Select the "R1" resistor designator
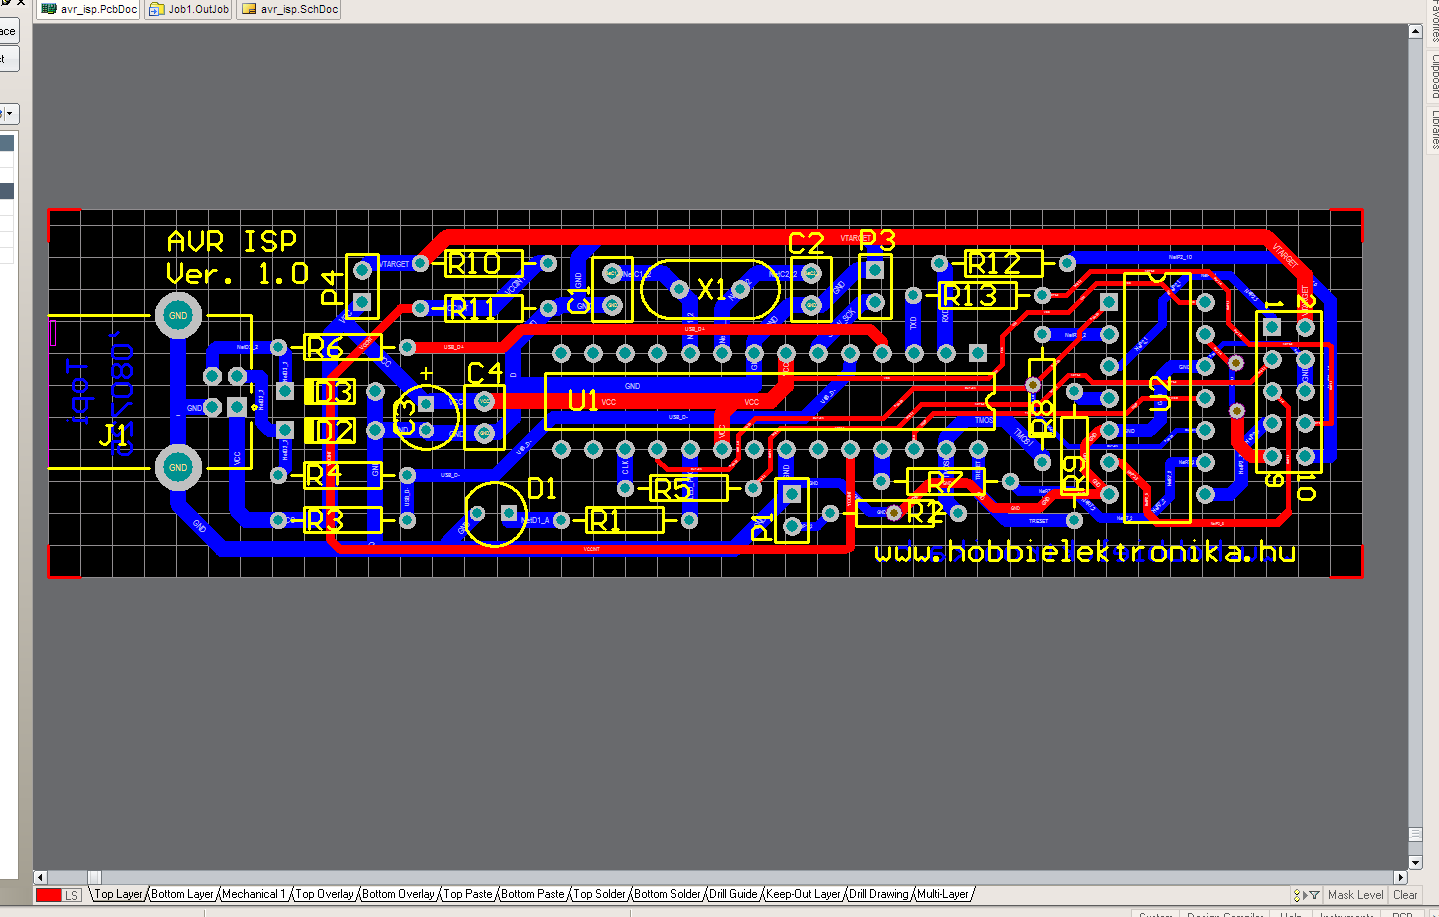1439x917 pixels. [x=605, y=520]
